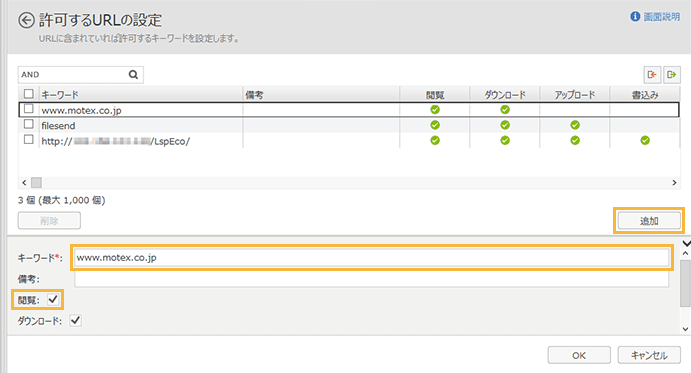Click ダウンロード green check for LspEco row
The image size is (691, 373).
point(505,141)
